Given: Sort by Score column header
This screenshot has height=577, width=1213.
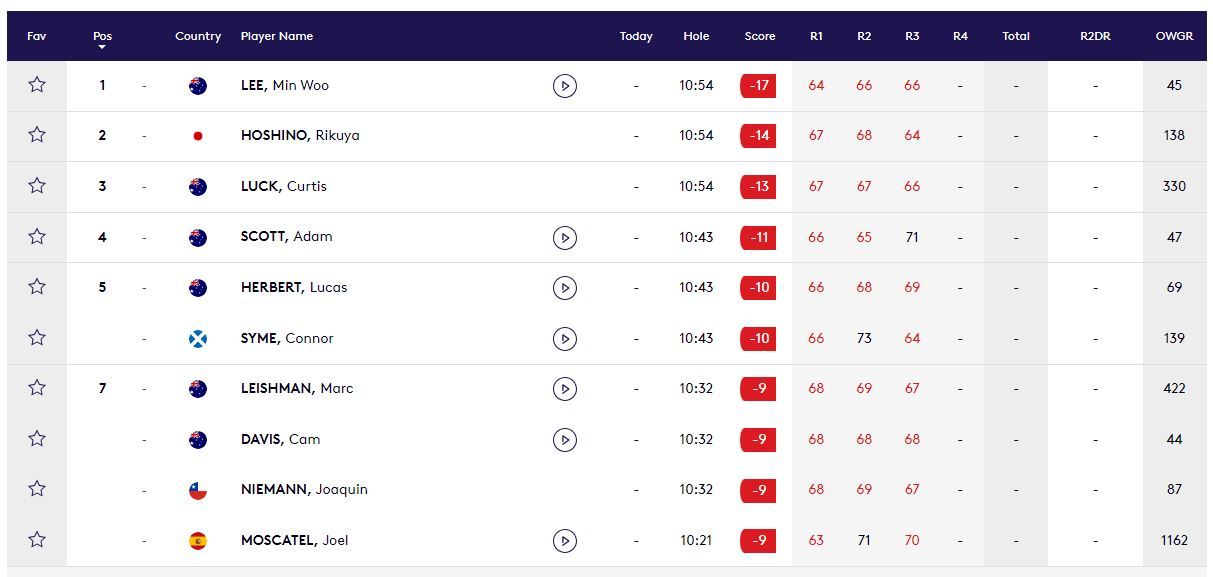Looking at the screenshot, I should [x=759, y=36].
